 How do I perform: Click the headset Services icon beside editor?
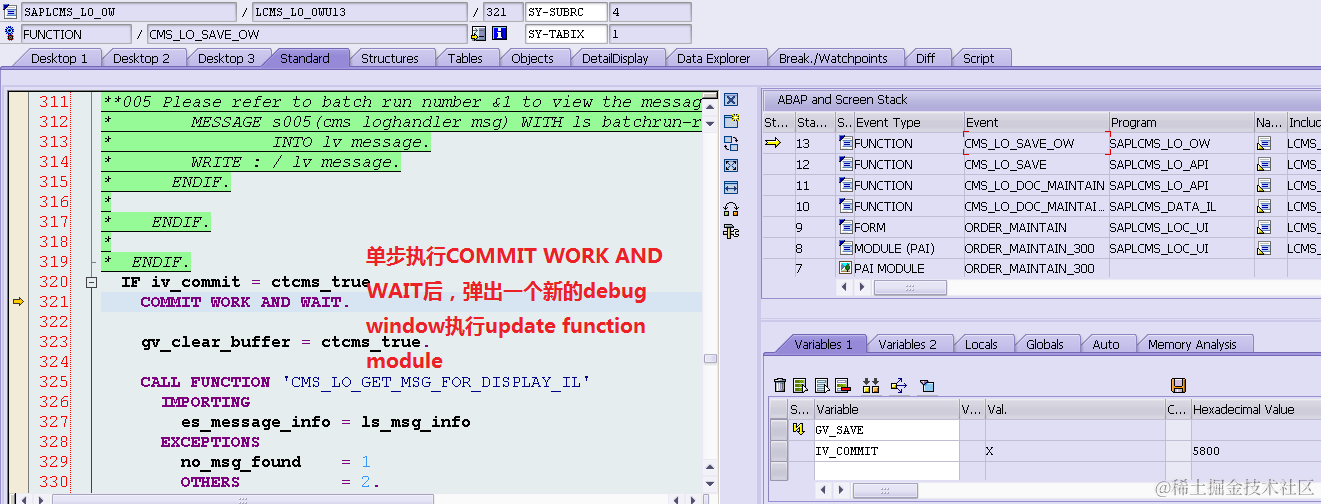pyautogui.click(x=731, y=209)
